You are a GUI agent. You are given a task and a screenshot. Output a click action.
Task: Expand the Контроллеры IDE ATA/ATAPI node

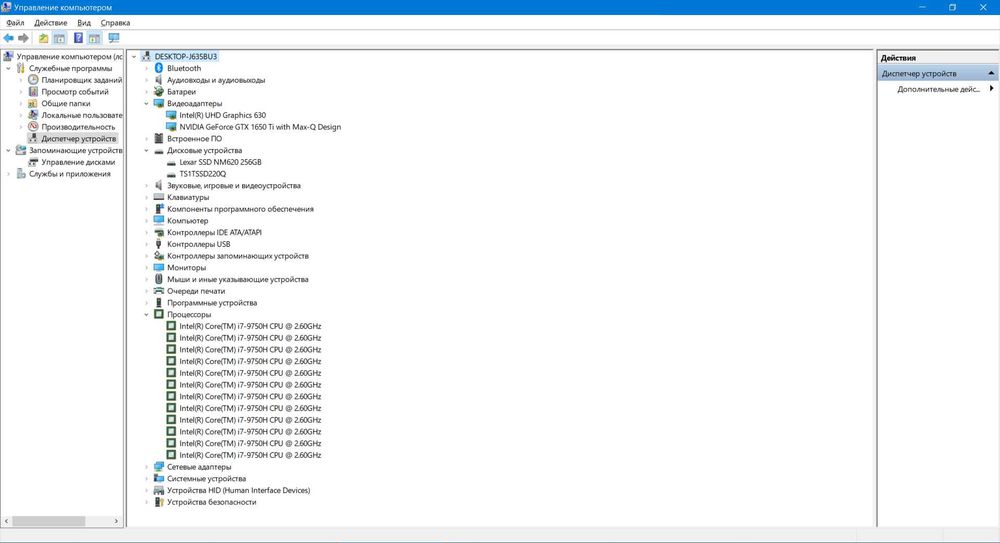pos(146,232)
